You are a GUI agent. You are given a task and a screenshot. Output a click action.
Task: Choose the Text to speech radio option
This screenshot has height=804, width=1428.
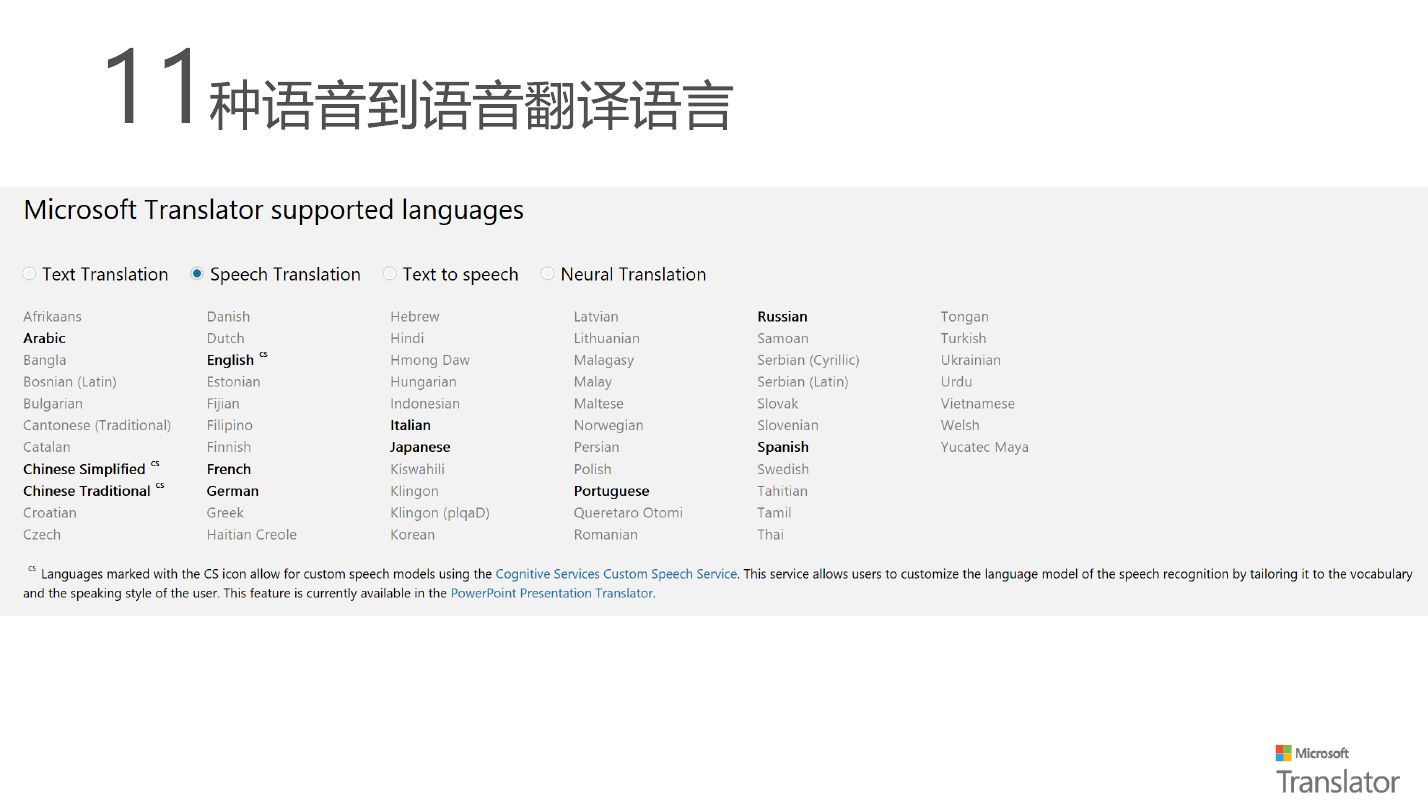pyautogui.click(x=390, y=274)
